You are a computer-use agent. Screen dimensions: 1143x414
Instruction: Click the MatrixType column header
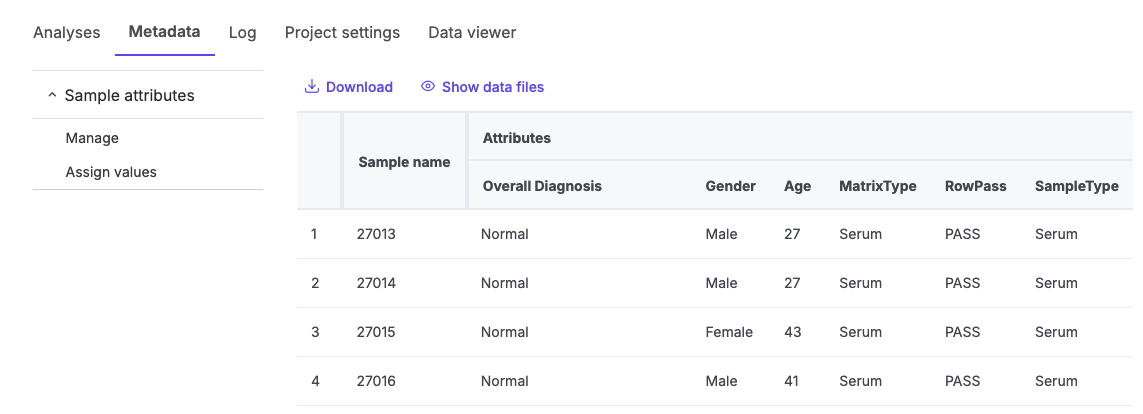tap(877, 186)
